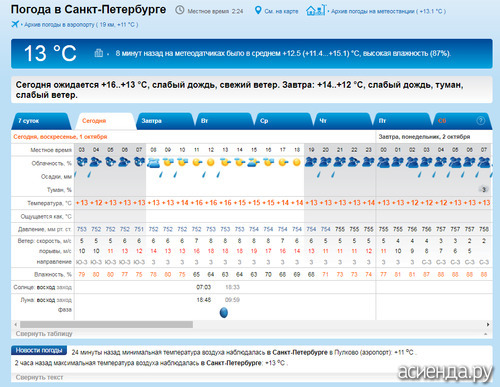Open См. на карте link
Image resolution: width=500 pixels, height=387 pixels.
pos(281,11)
